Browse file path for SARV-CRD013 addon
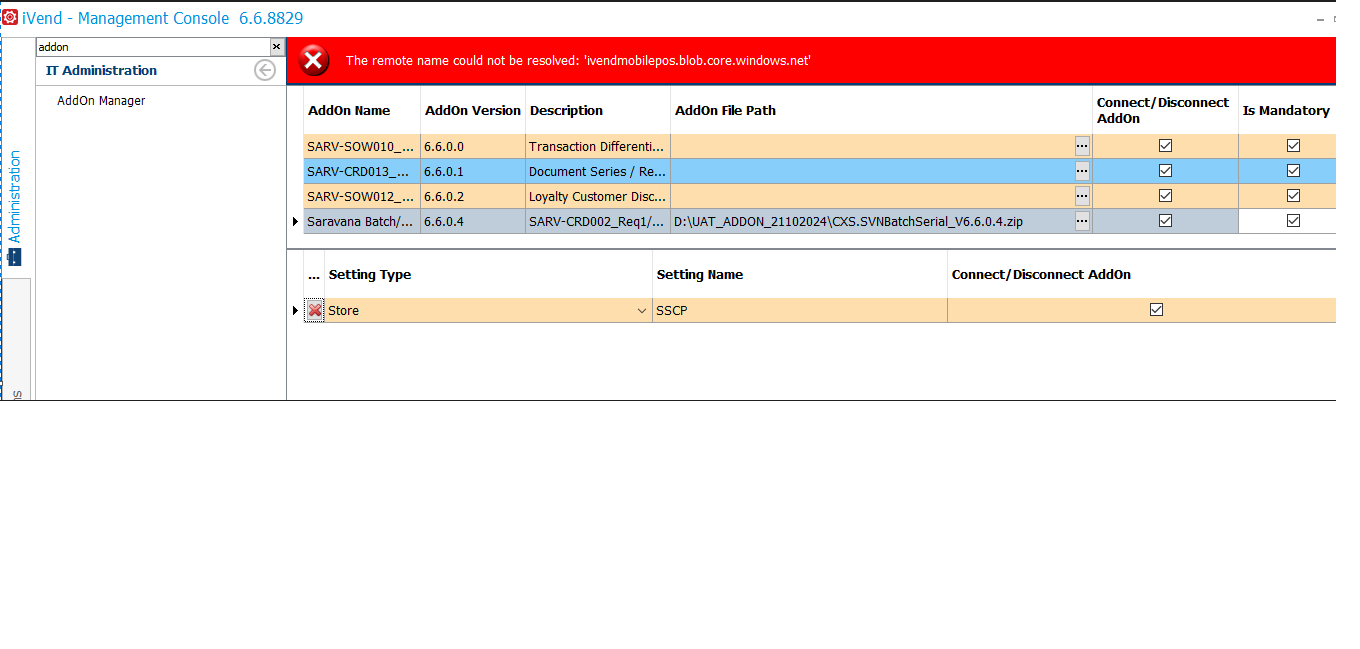 click(1082, 171)
